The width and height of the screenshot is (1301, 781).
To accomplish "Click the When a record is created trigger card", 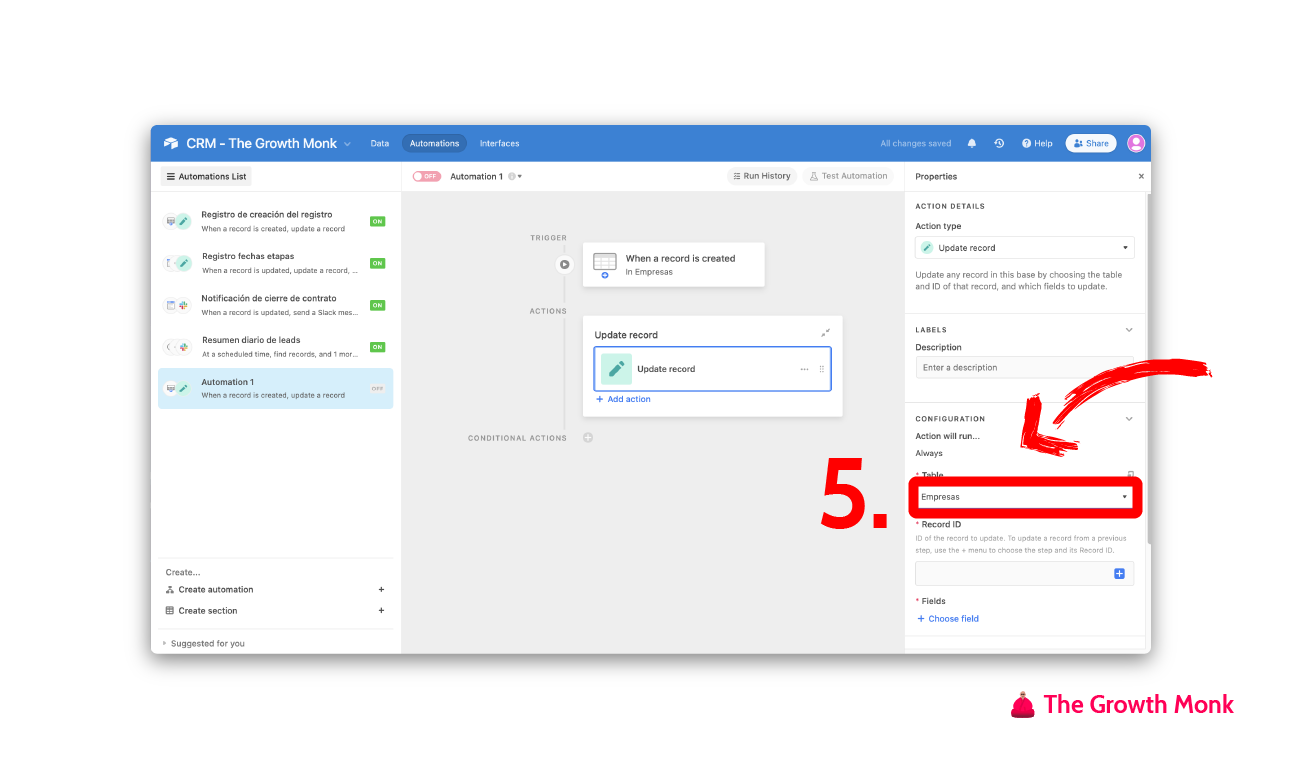I will point(674,264).
